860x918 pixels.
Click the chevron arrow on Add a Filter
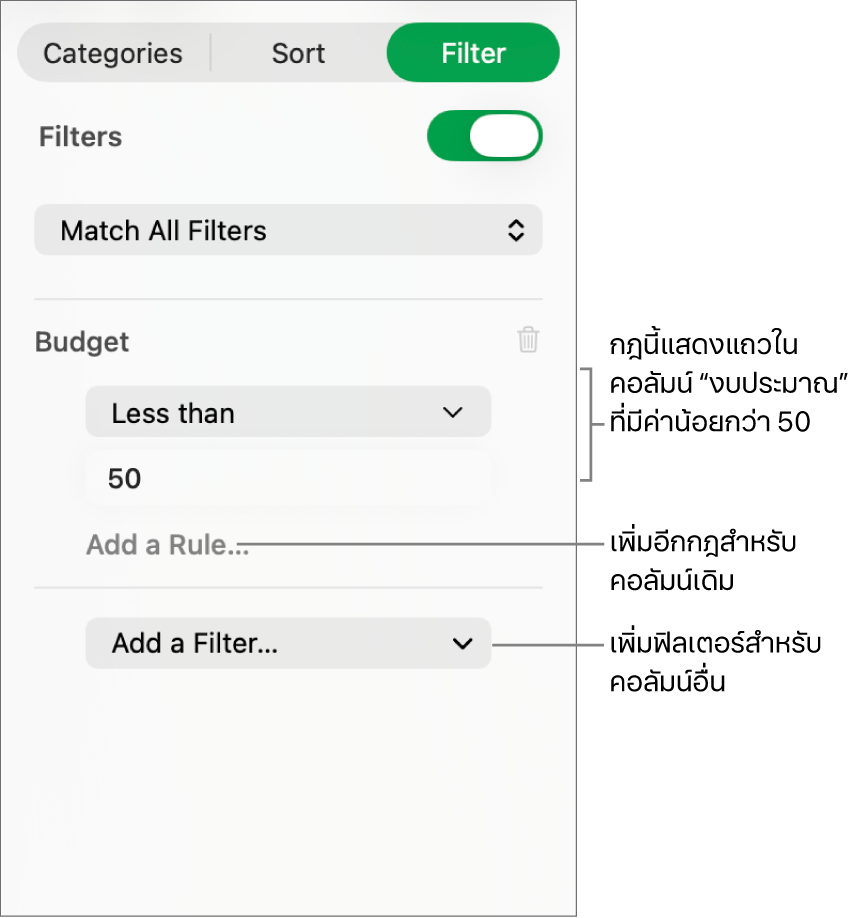point(462,643)
